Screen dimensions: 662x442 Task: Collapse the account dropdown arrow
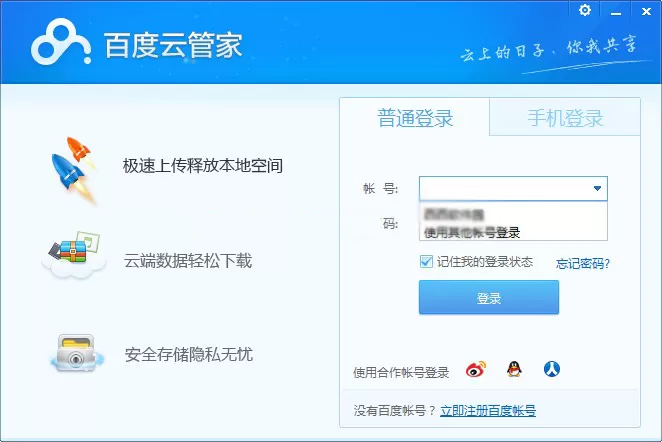(x=597, y=188)
